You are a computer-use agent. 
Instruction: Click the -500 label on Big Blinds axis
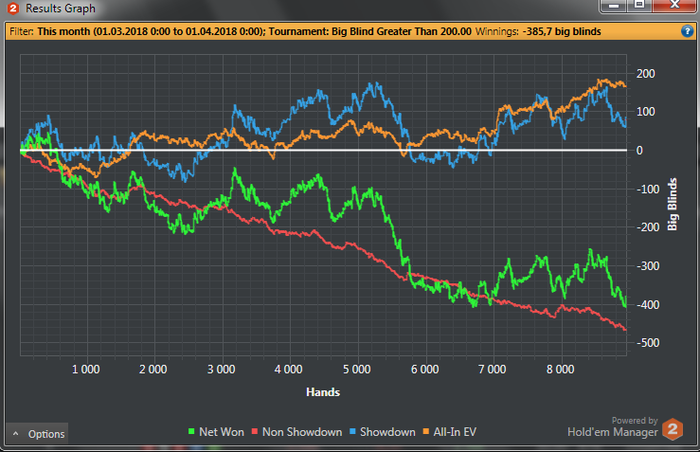[x=648, y=343]
